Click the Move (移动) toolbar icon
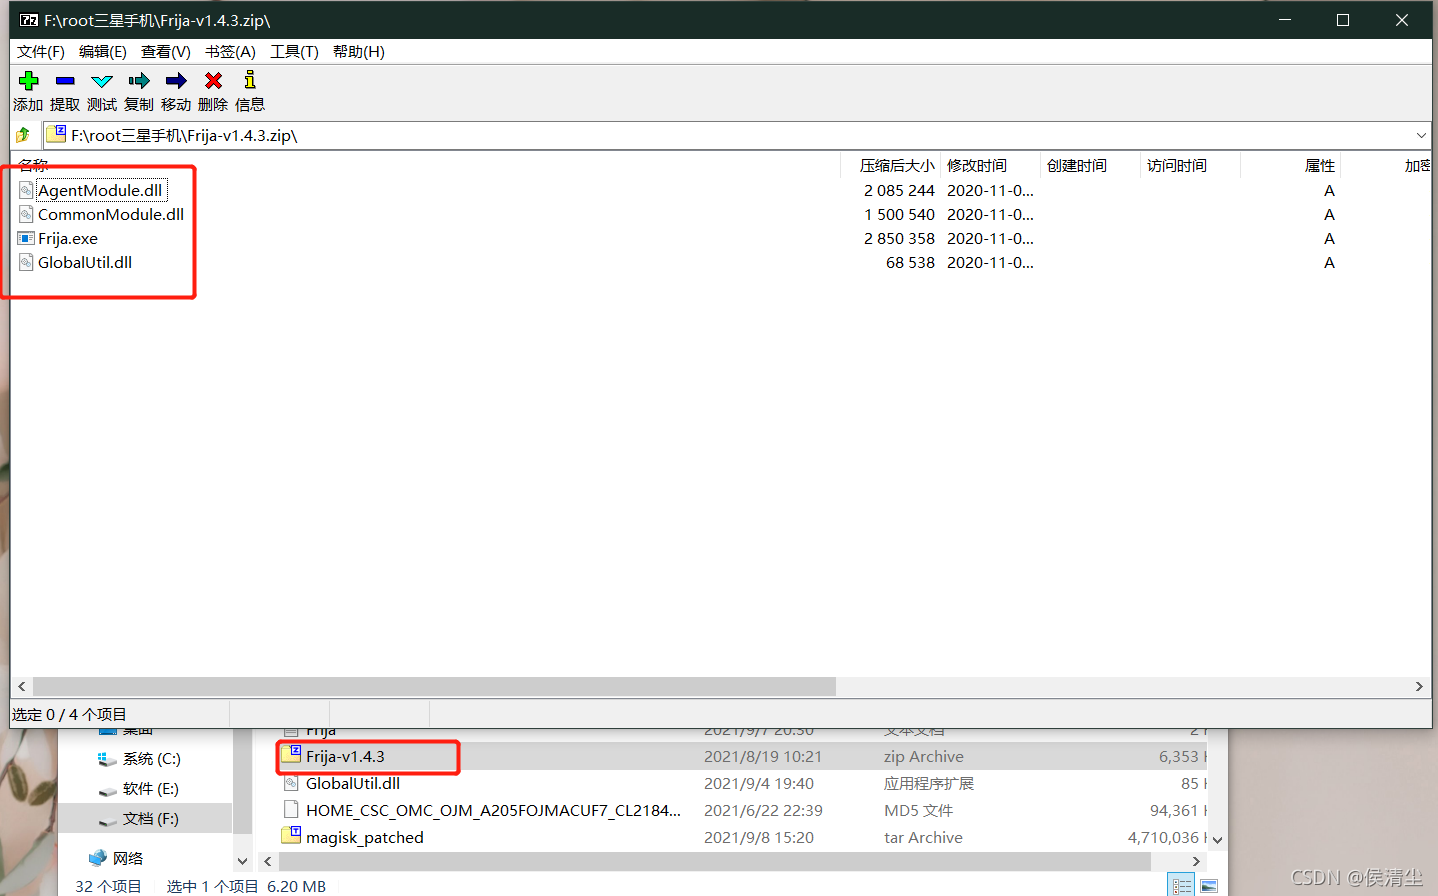The height and width of the screenshot is (896, 1438). point(176,80)
